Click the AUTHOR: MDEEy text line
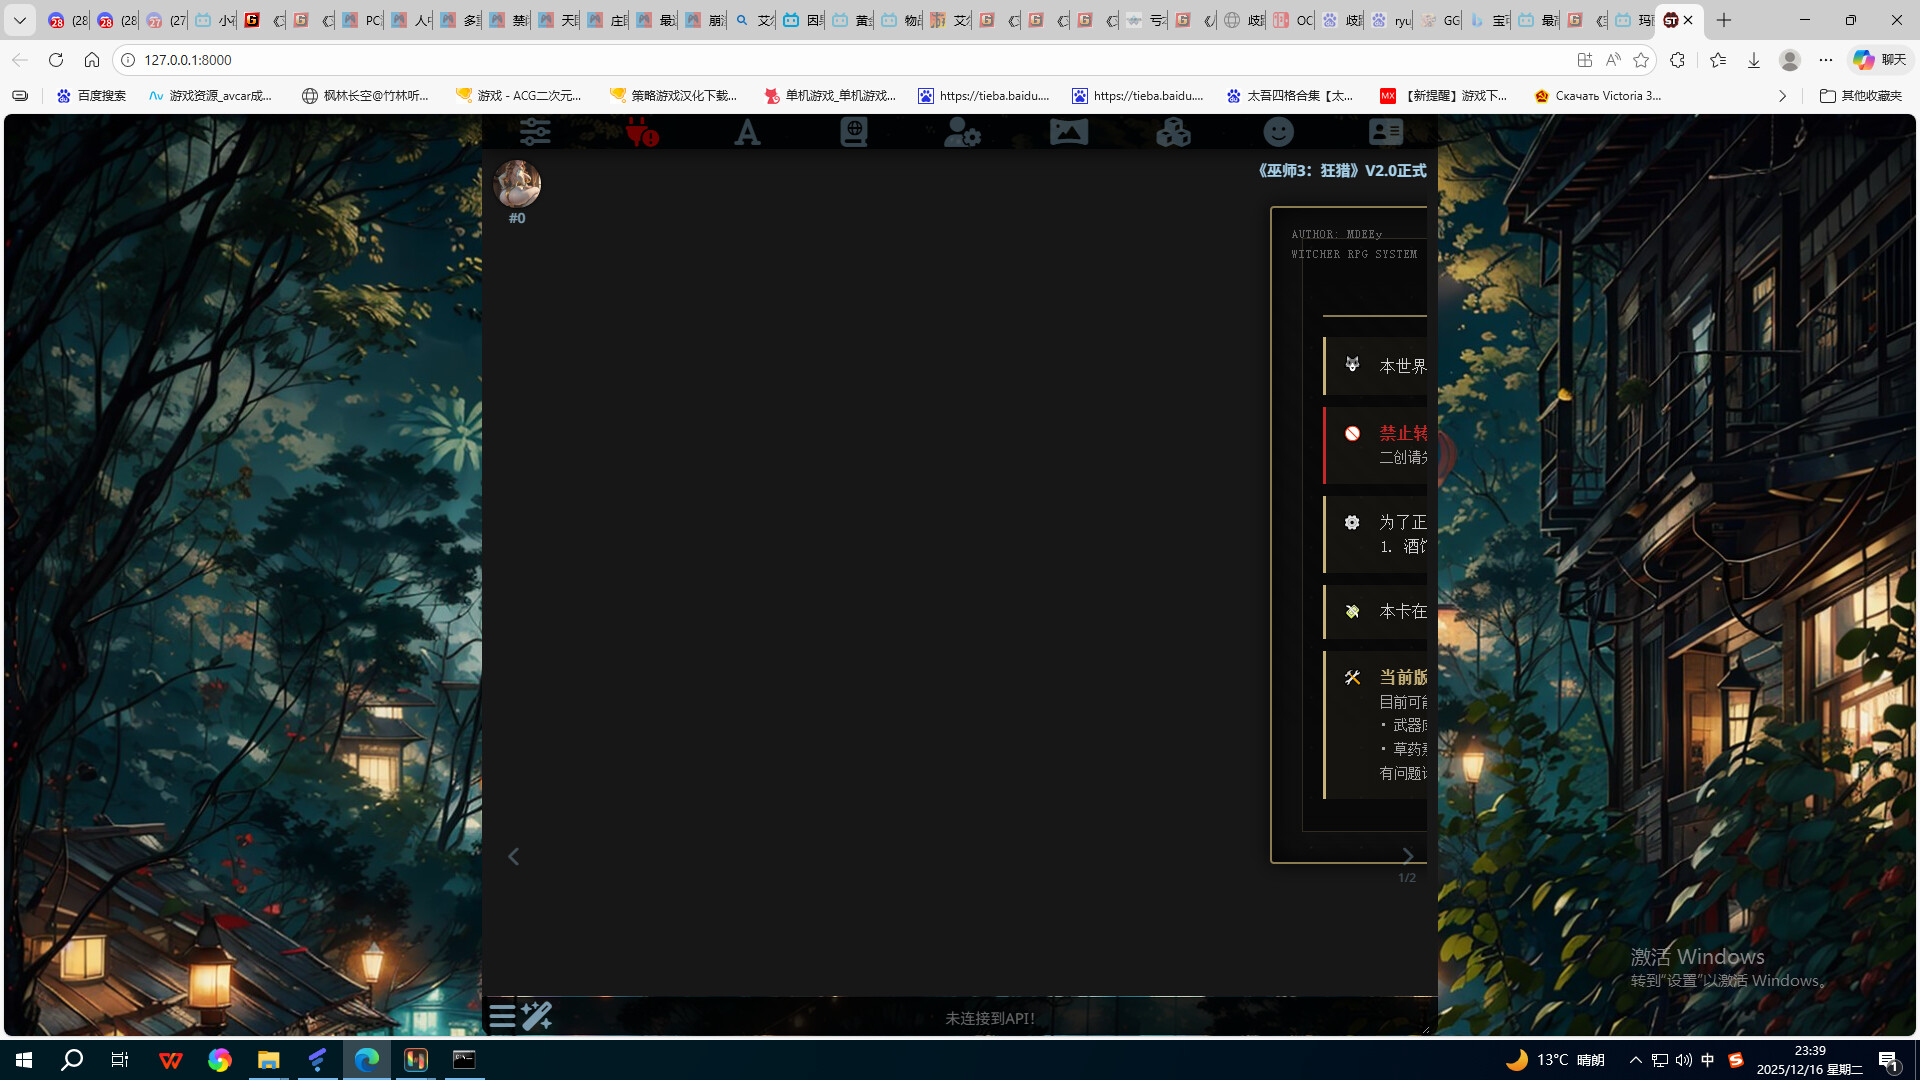The width and height of the screenshot is (1920, 1080). point(1337,235)
